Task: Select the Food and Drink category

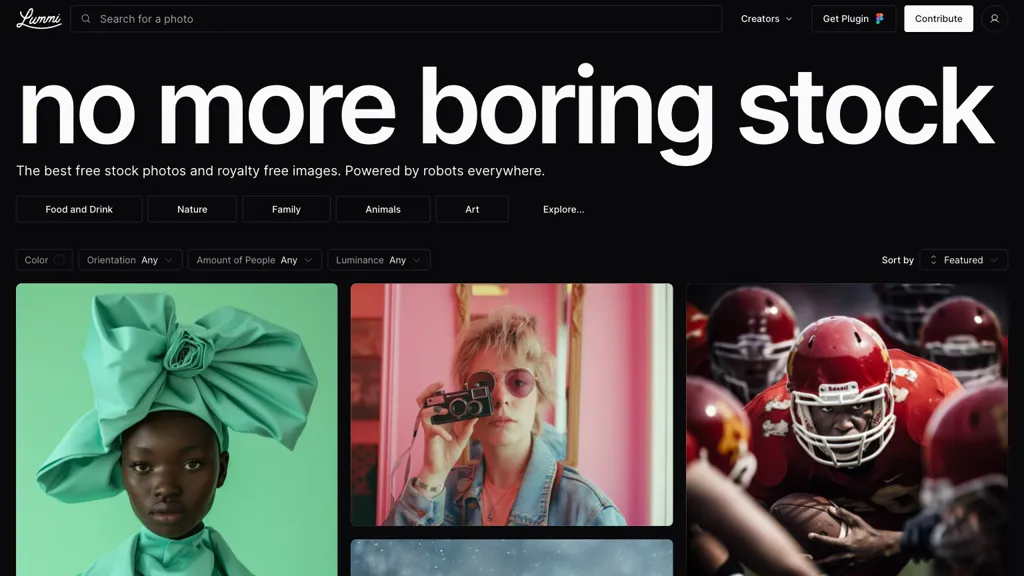Action: point(79,209)
